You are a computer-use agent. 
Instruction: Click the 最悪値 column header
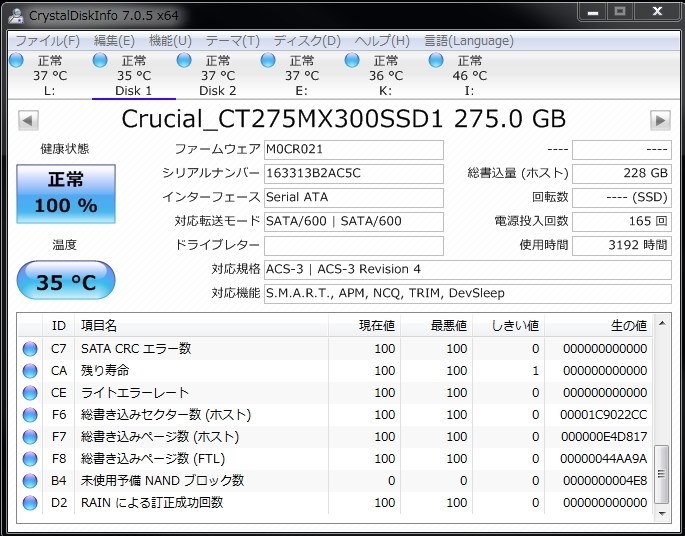pos(436,325)
